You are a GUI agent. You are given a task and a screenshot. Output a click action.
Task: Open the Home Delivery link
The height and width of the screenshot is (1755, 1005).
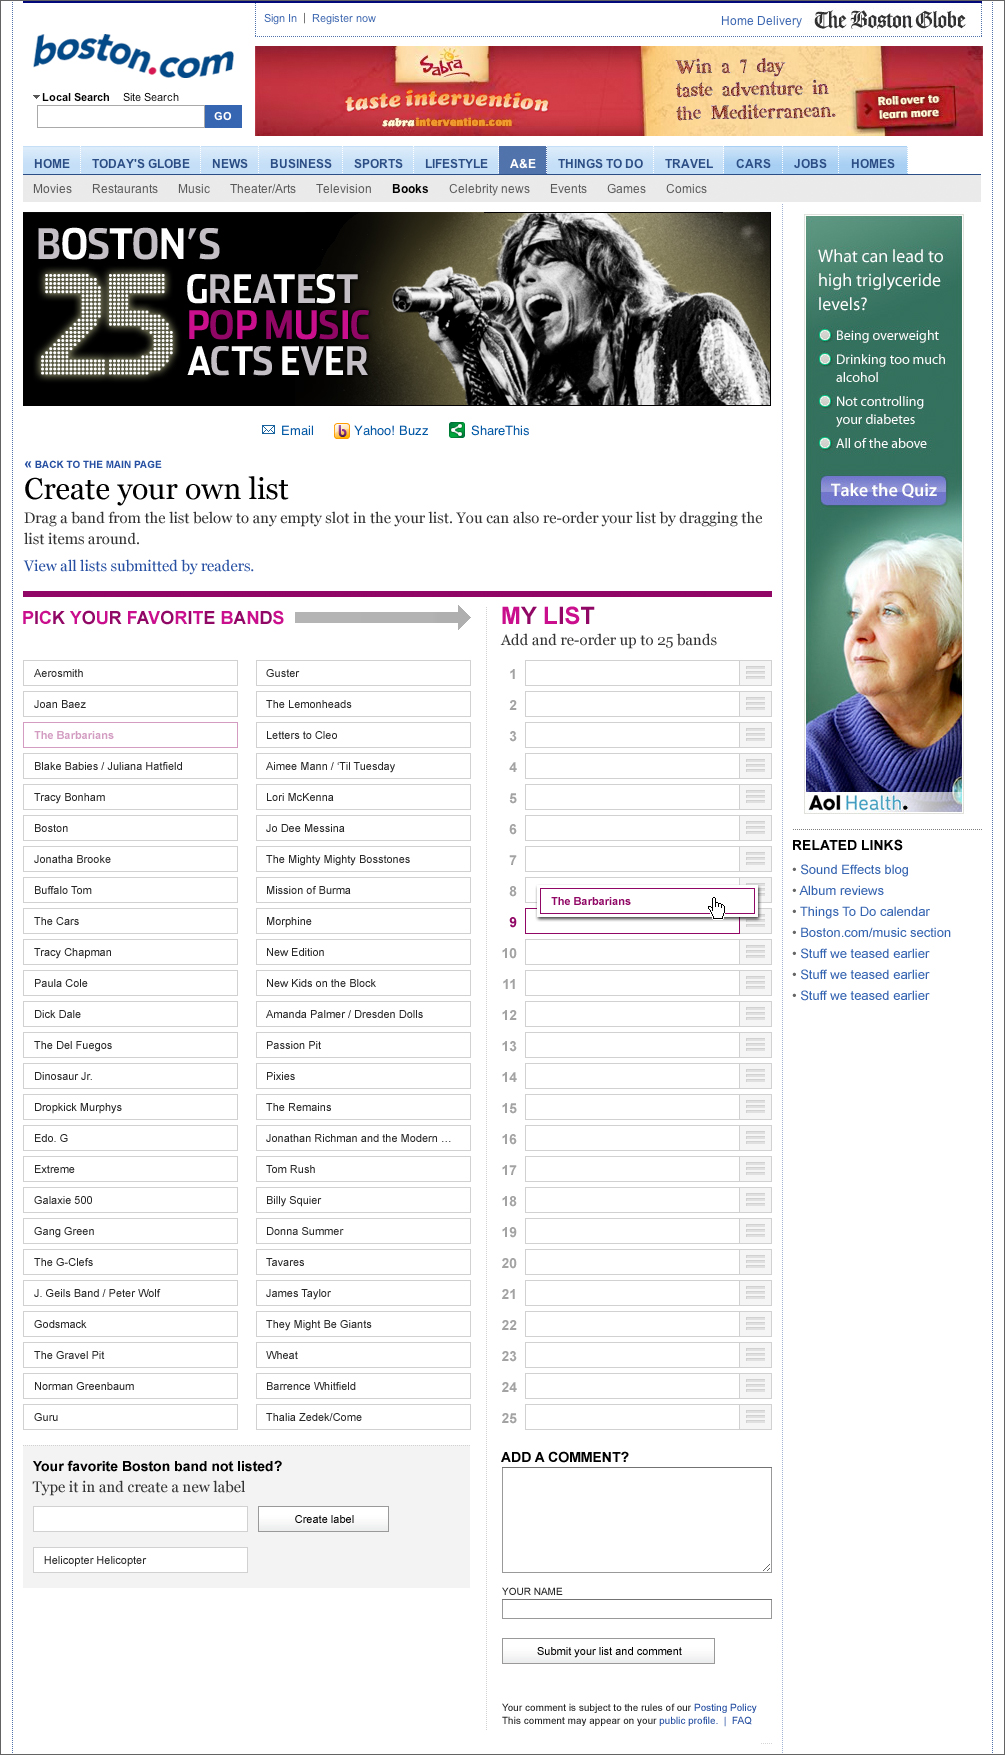point(761,21)
